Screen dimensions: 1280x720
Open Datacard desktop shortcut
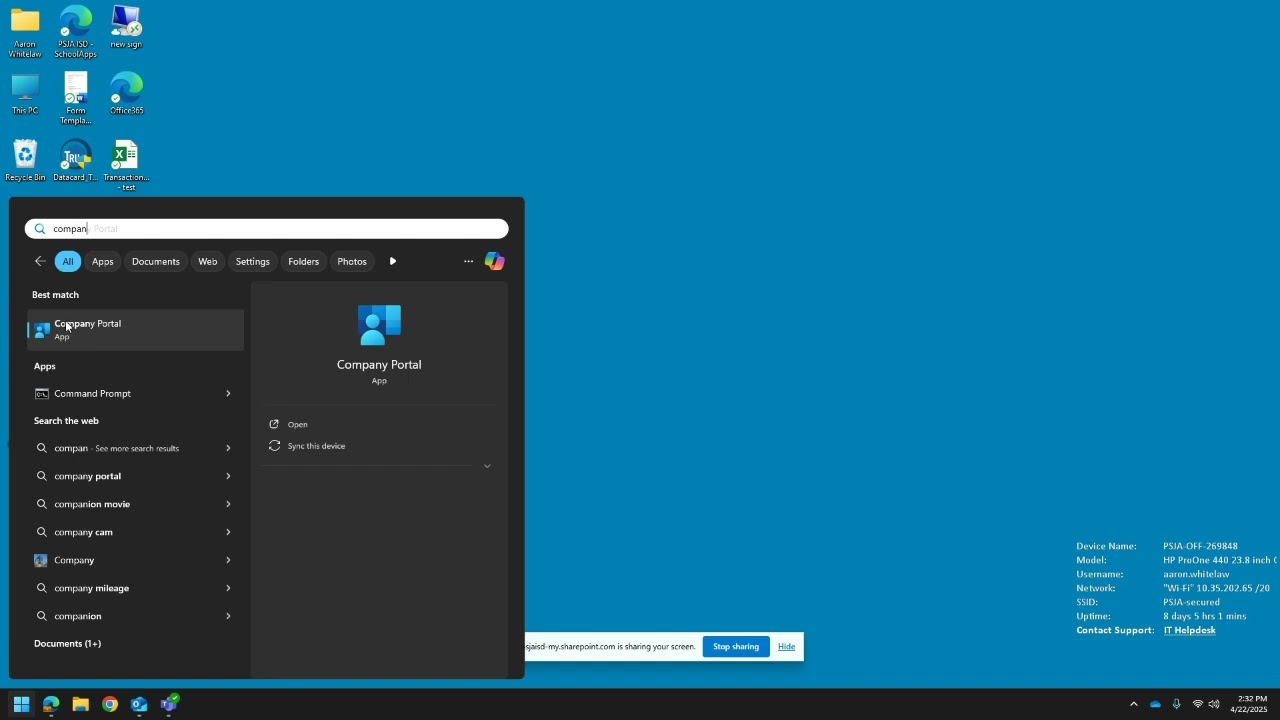75,161
